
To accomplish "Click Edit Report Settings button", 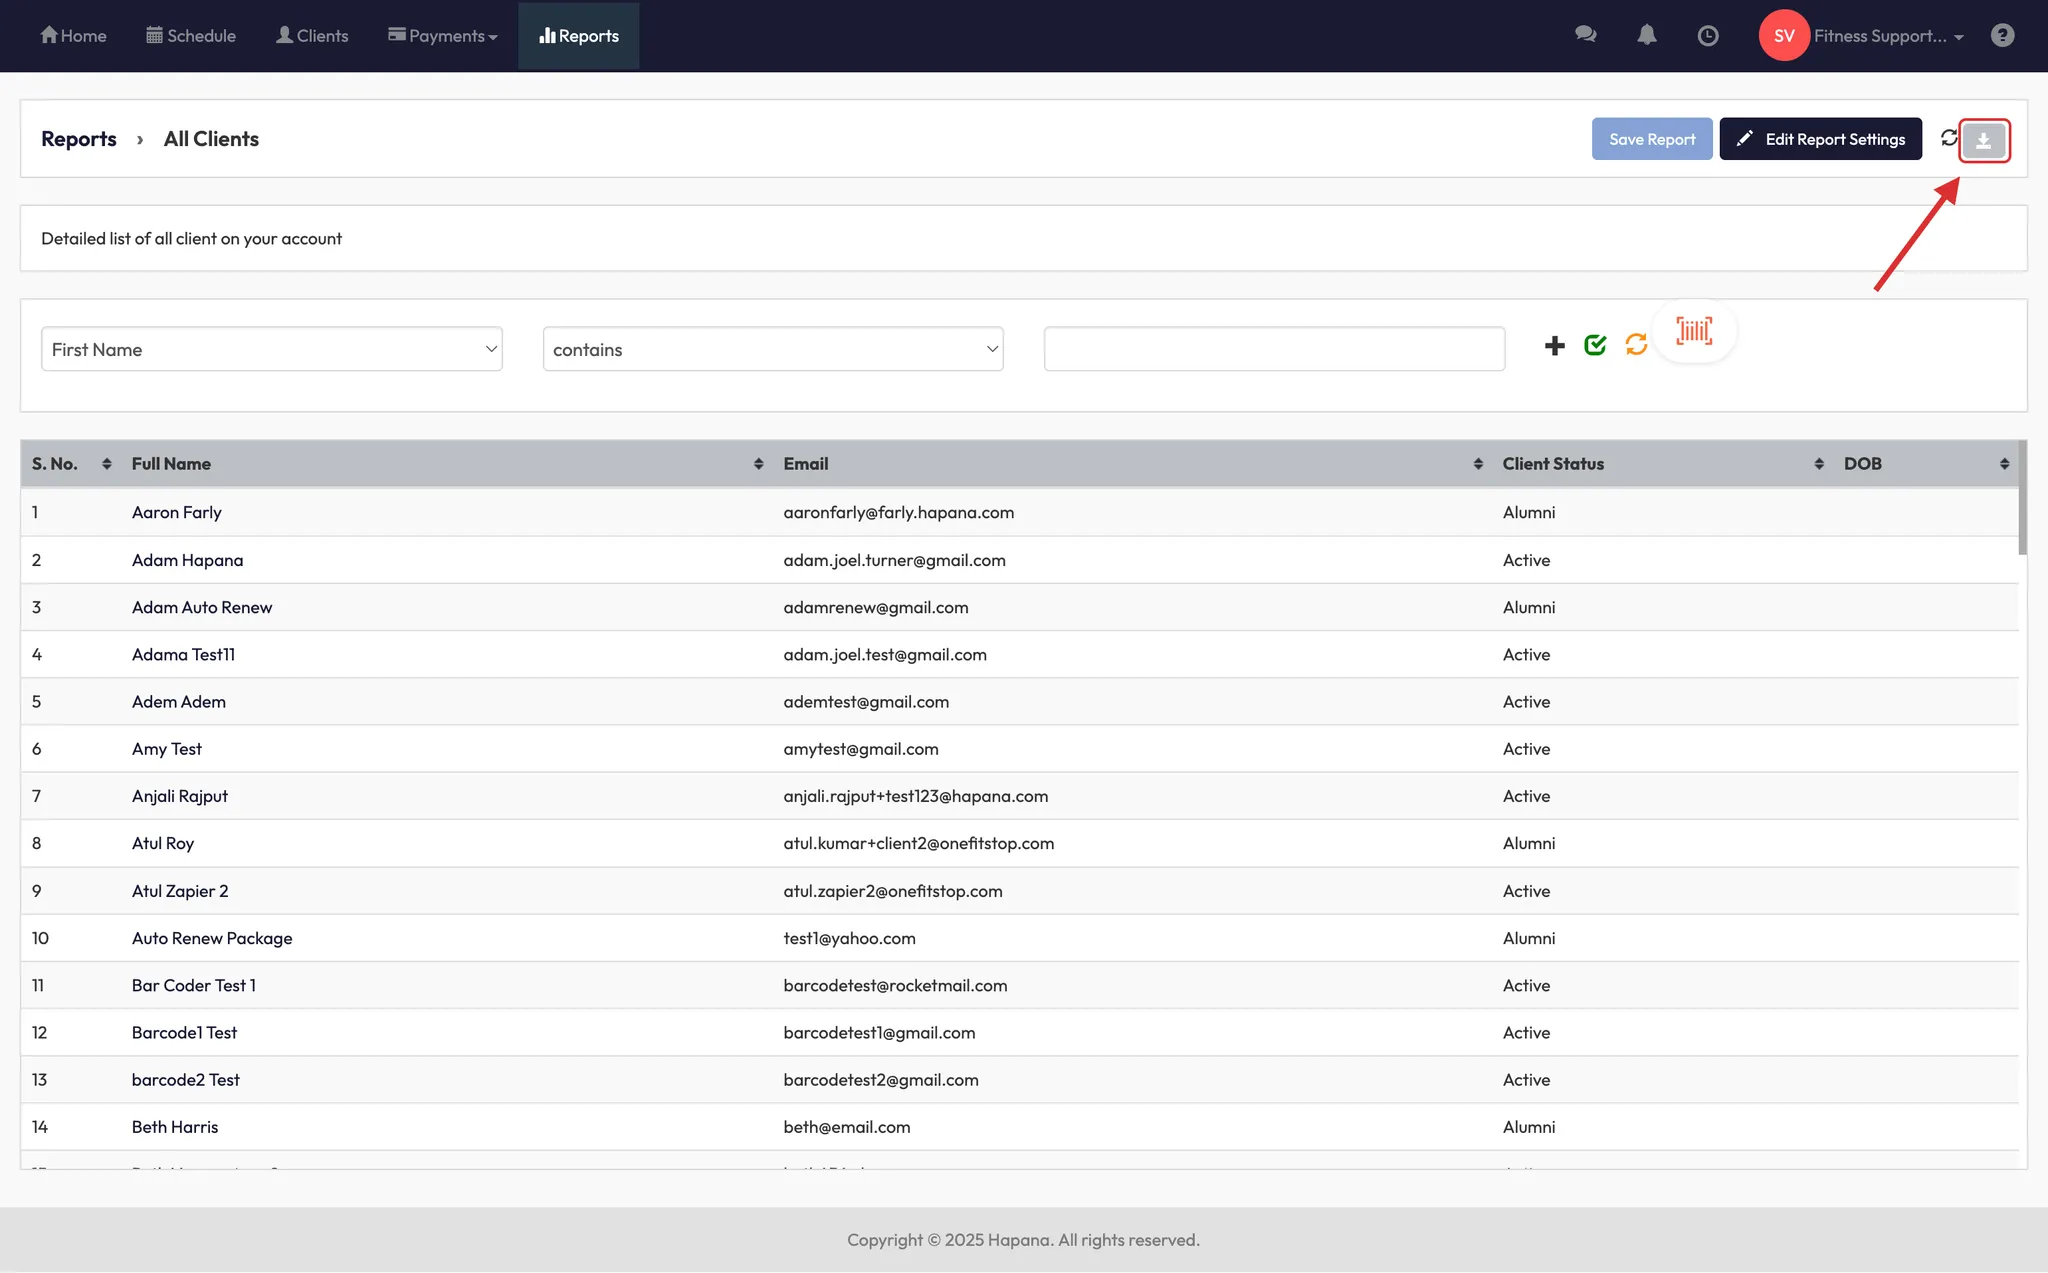I will click(x=1820, y=139).
